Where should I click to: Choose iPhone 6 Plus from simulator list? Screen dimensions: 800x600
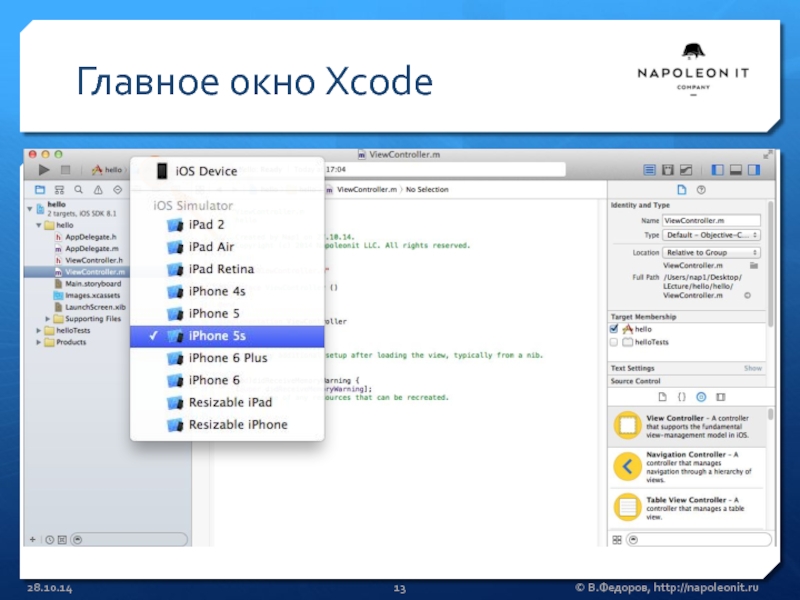pyautogui.click(x=227, y=358)
